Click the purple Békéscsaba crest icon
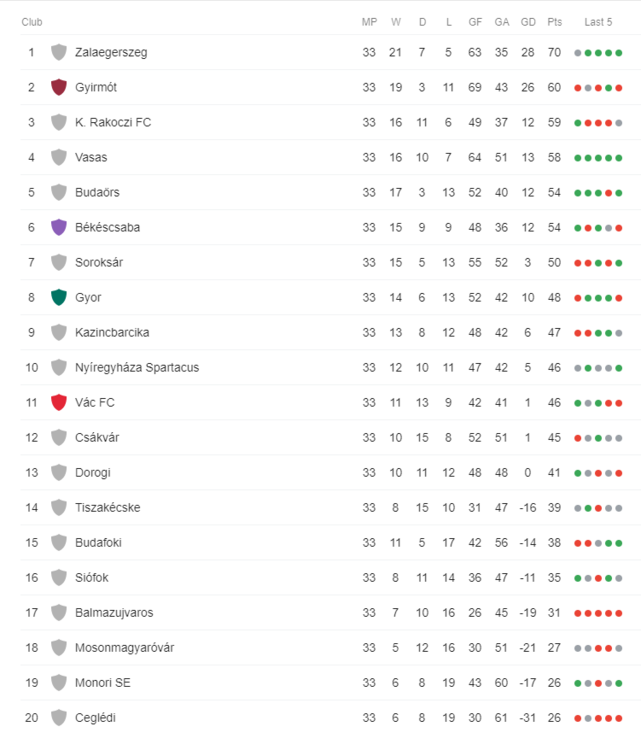The height and width of the screenshot is (750, 641). pos(59,227)
